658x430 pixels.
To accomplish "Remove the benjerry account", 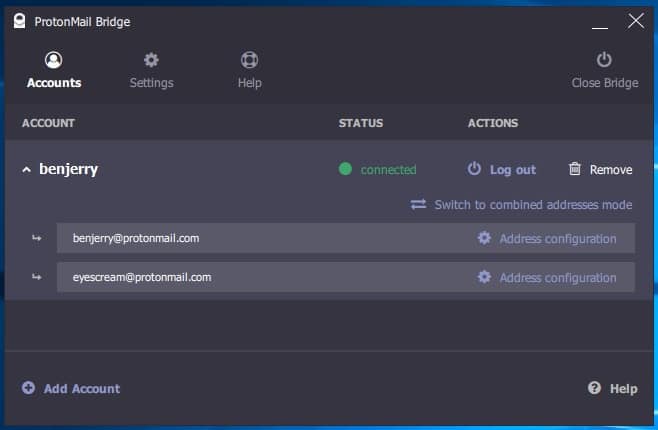I will pyautogui.click(x=600, y=169).
